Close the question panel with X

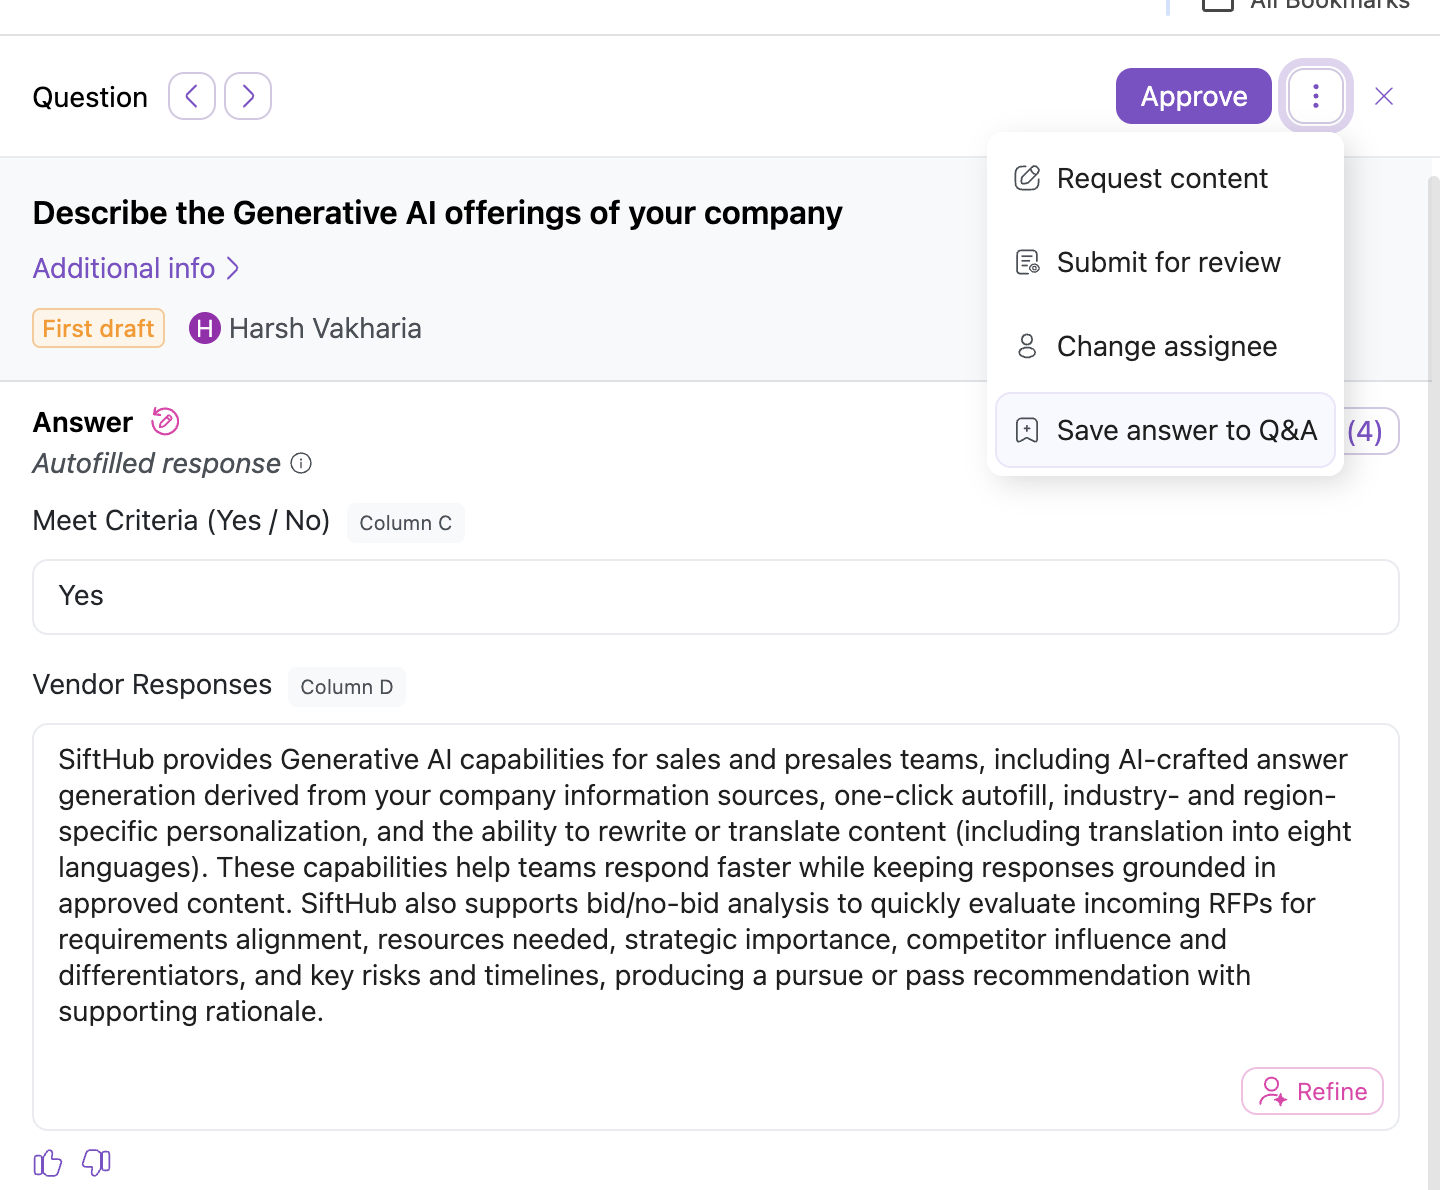coord(1384,96)
